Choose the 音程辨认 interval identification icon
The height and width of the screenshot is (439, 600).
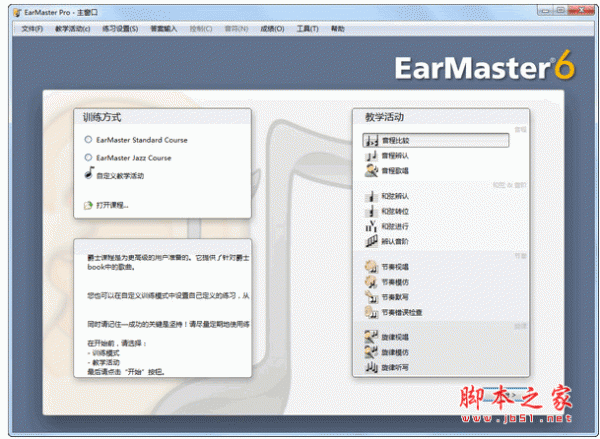pyautogui.click(x=371, y=156)
